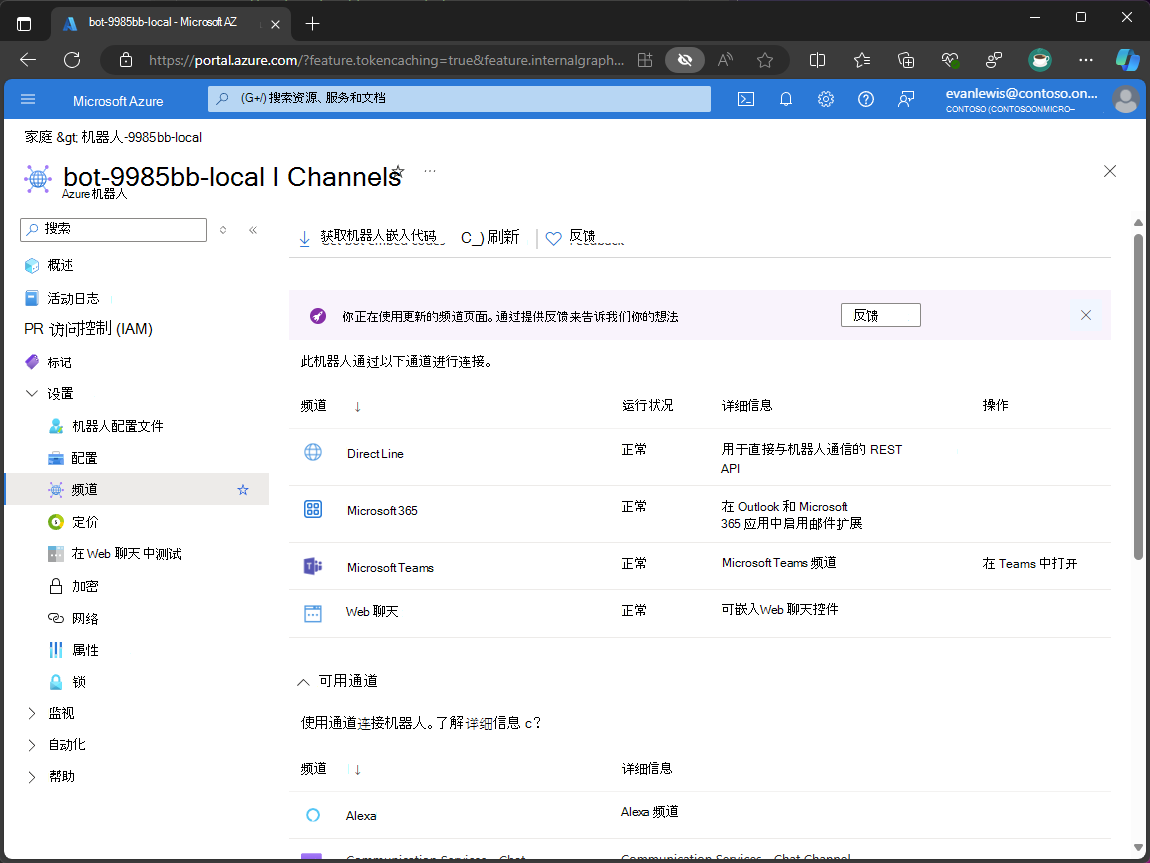
Task: Click the sidebar 搜索 box
Action: (114, 229)
